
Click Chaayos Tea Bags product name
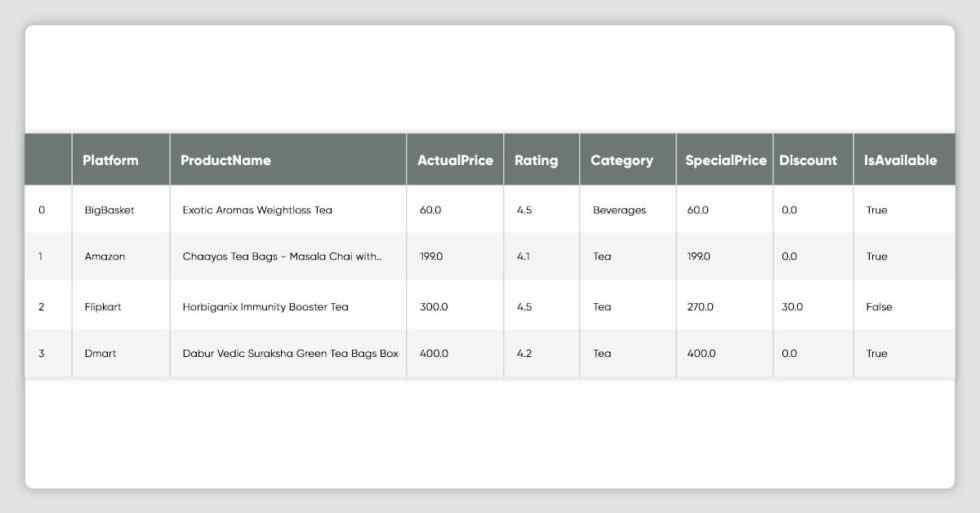point(282,256)
